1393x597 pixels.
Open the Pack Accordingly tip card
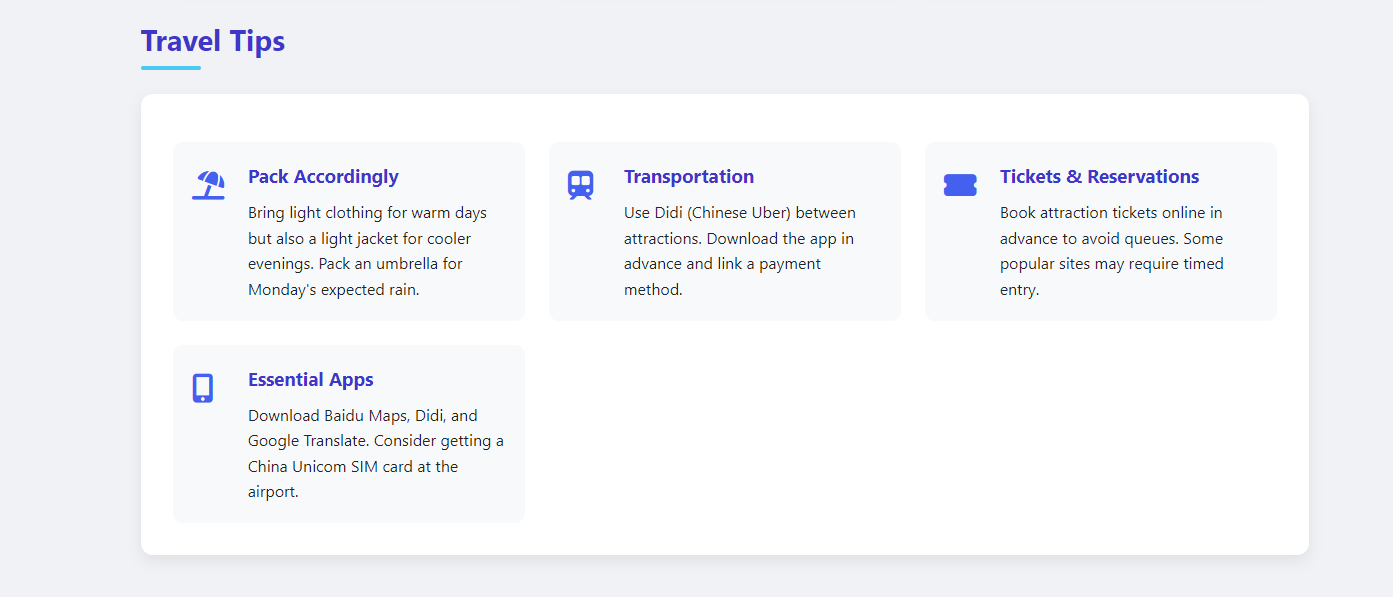point(349,231)
